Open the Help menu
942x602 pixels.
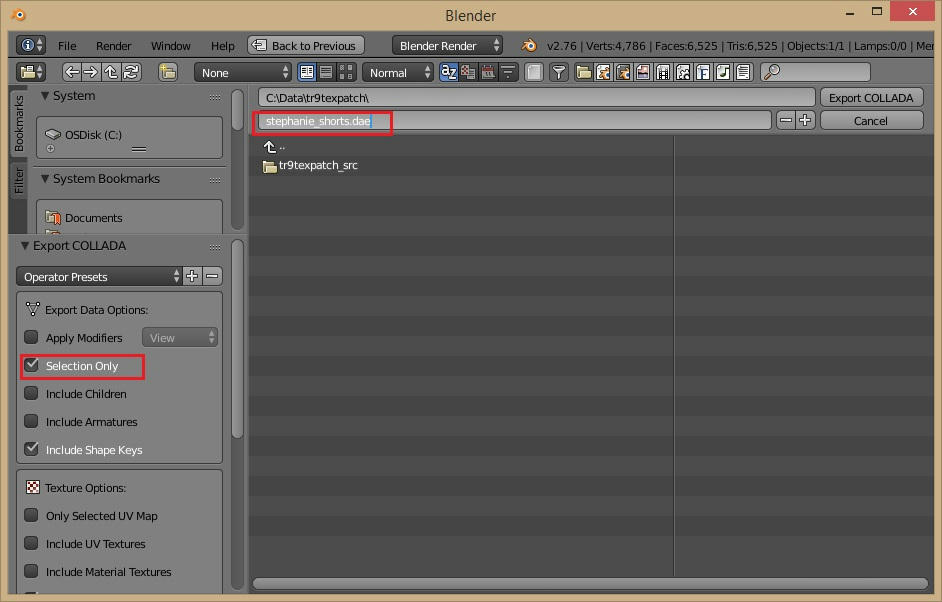[x=222, y=46]
